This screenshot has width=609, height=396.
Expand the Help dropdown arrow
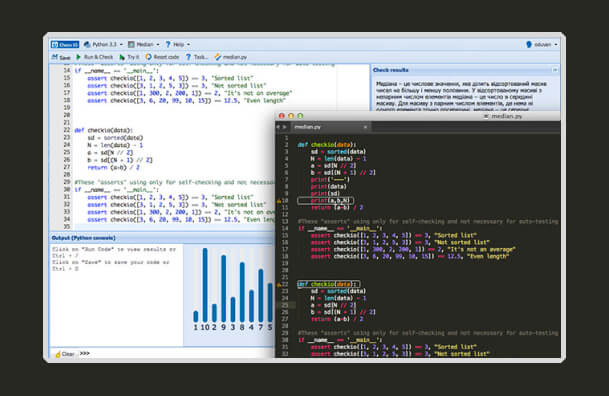[188, 45]
